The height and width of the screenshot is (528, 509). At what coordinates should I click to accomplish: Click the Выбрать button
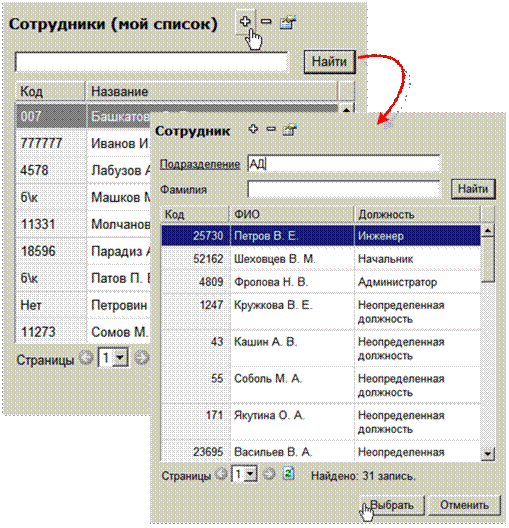pyautogui.click(x=392, y=505)
